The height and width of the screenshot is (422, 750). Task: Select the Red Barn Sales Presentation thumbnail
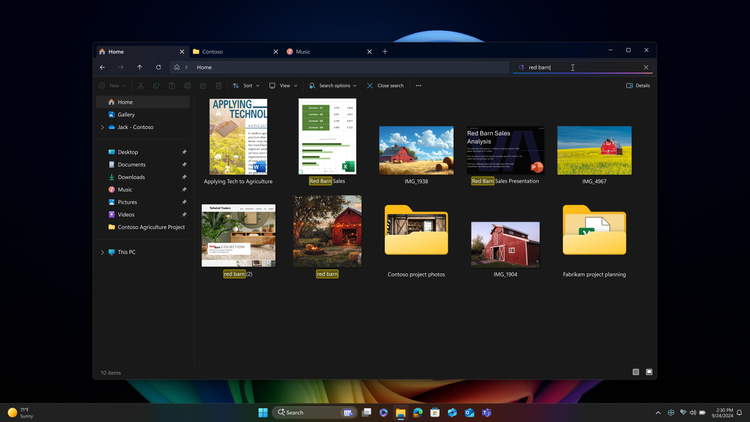504,151
